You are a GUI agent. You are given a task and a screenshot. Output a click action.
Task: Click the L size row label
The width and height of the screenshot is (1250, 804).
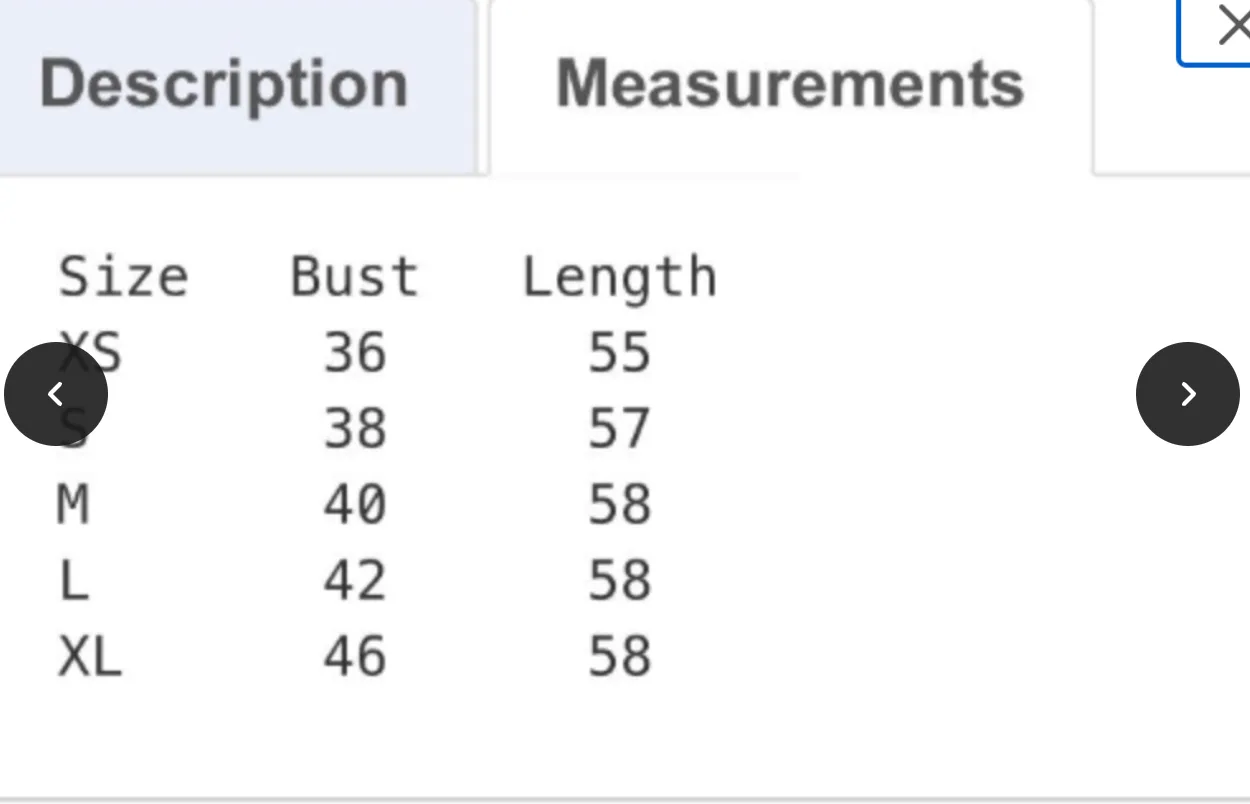[x=74, y=581]
